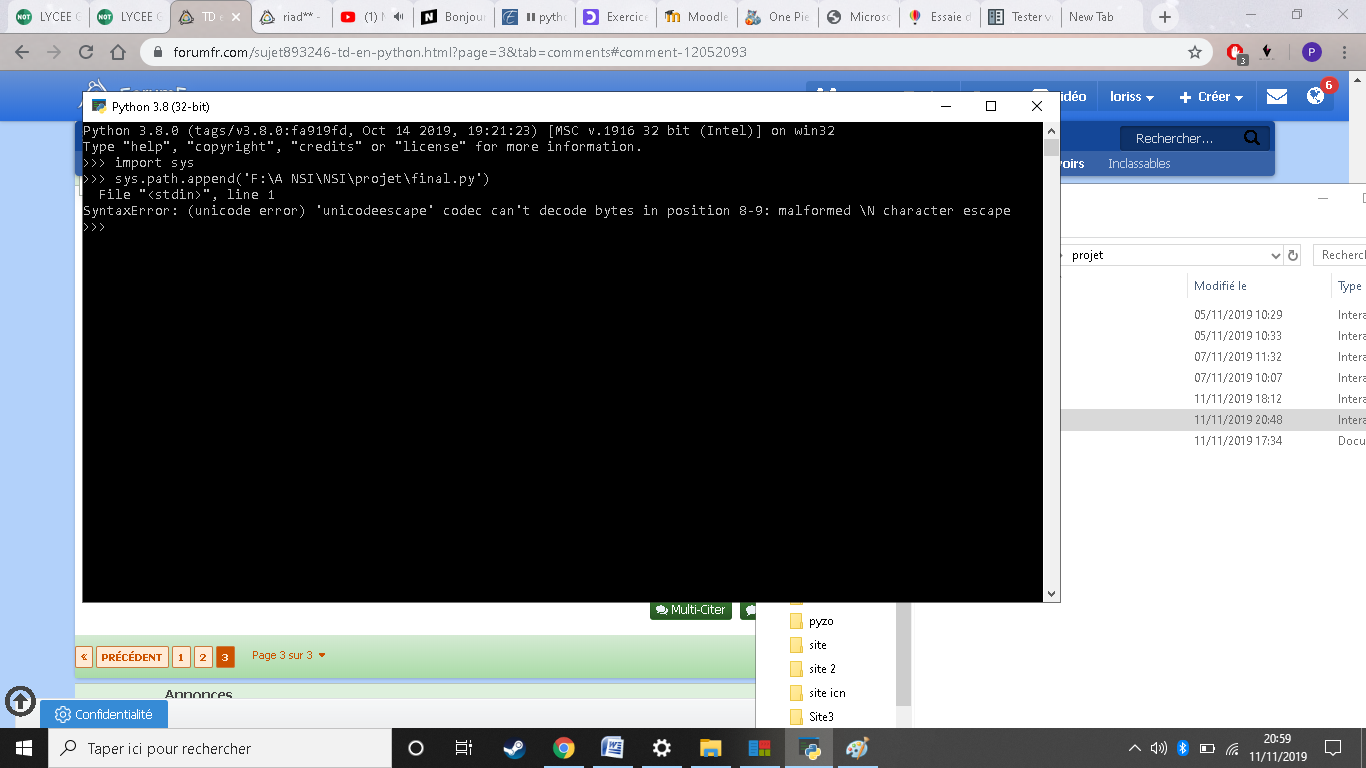
Task: Show hidden tray icons chevron
Action: [x=1135, y=748]
